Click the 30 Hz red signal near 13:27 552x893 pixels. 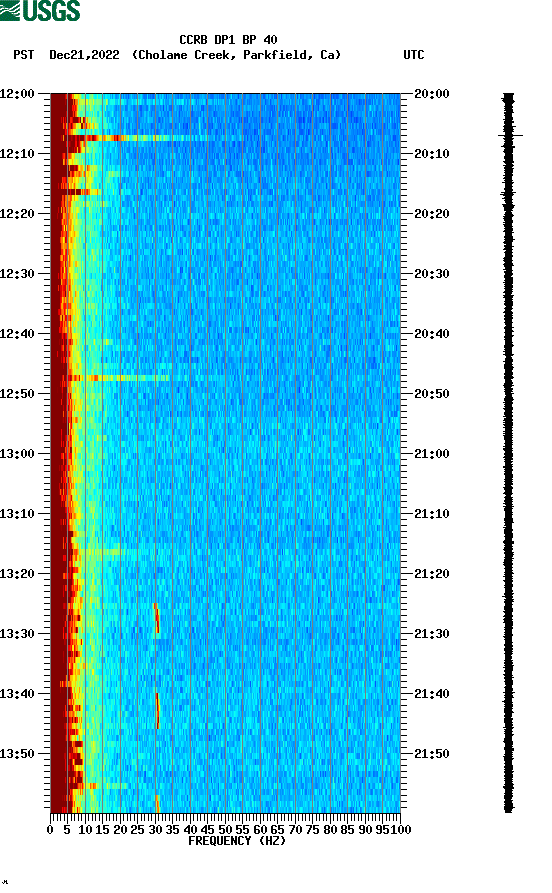157,618
